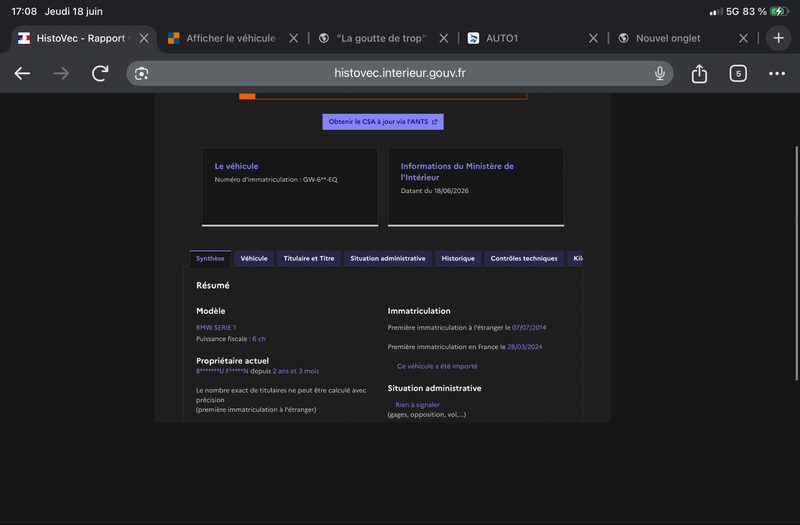
Task: Open the Le véhicule card
Action: click(x=290, y=187)
